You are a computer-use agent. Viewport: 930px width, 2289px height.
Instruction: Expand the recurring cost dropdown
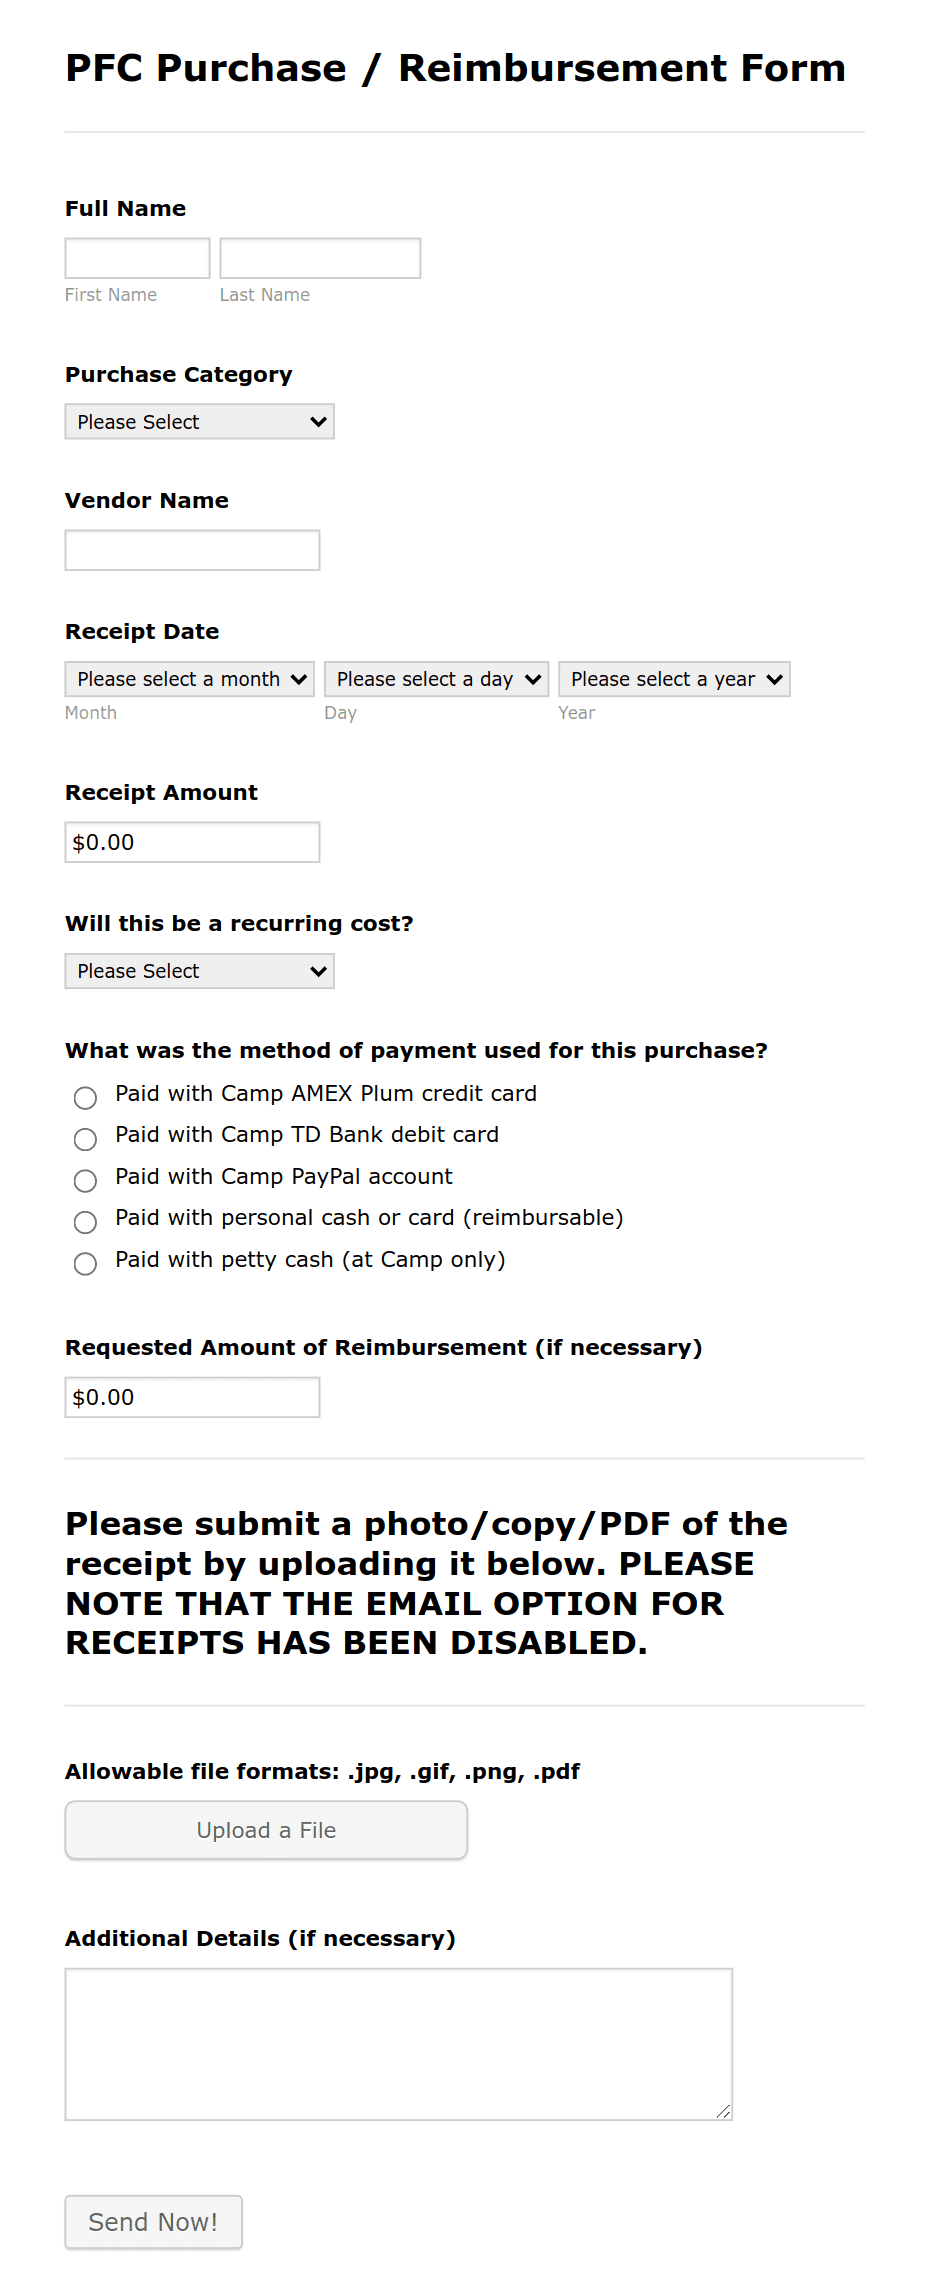pyautogui.click(x=198, y=970)
